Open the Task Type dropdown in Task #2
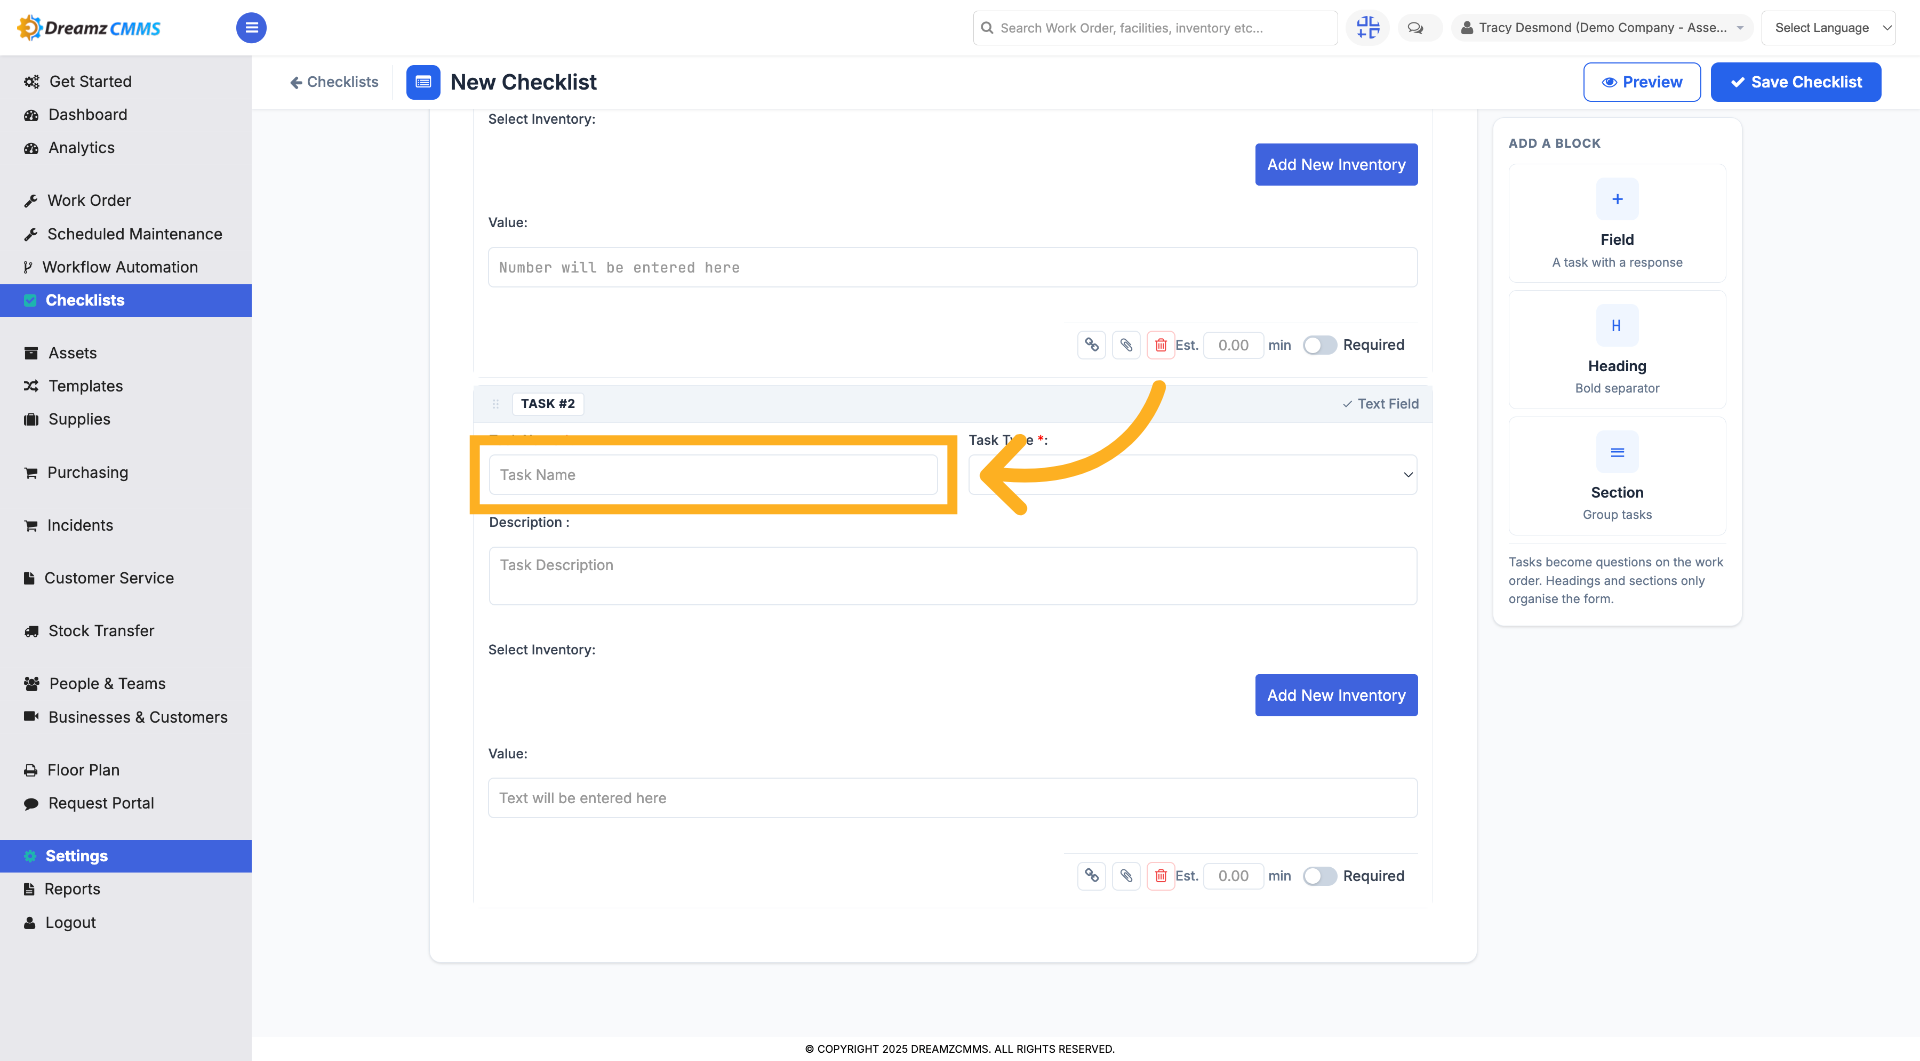Image resolution: width=1920 pixels, height=1061 pixels. [1192, 475]
